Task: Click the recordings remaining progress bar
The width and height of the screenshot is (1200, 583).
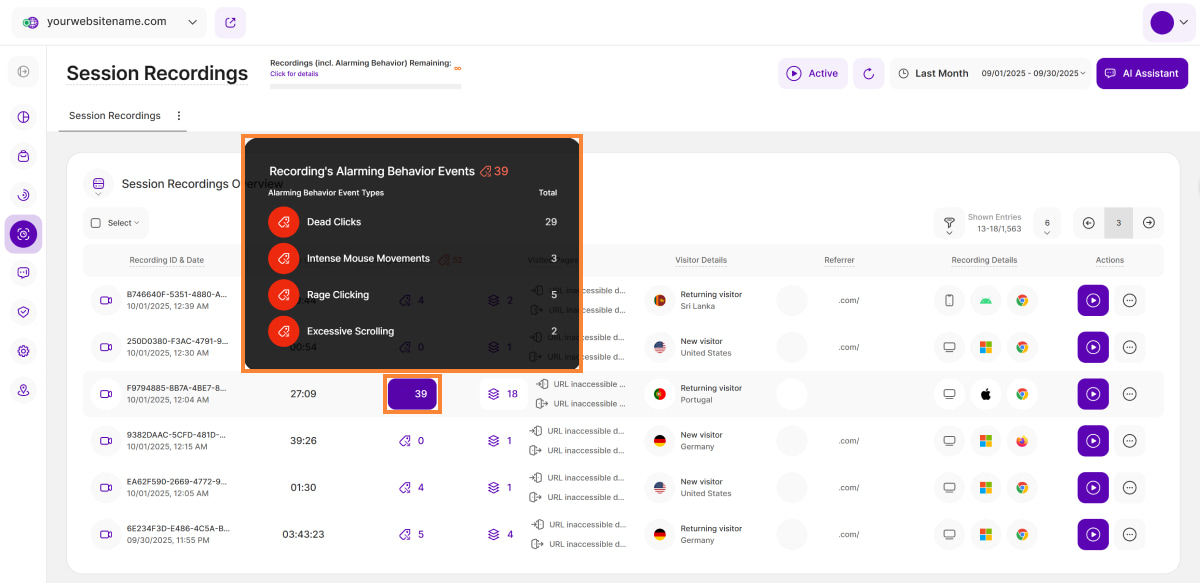Action: click(x=365, y=86)
